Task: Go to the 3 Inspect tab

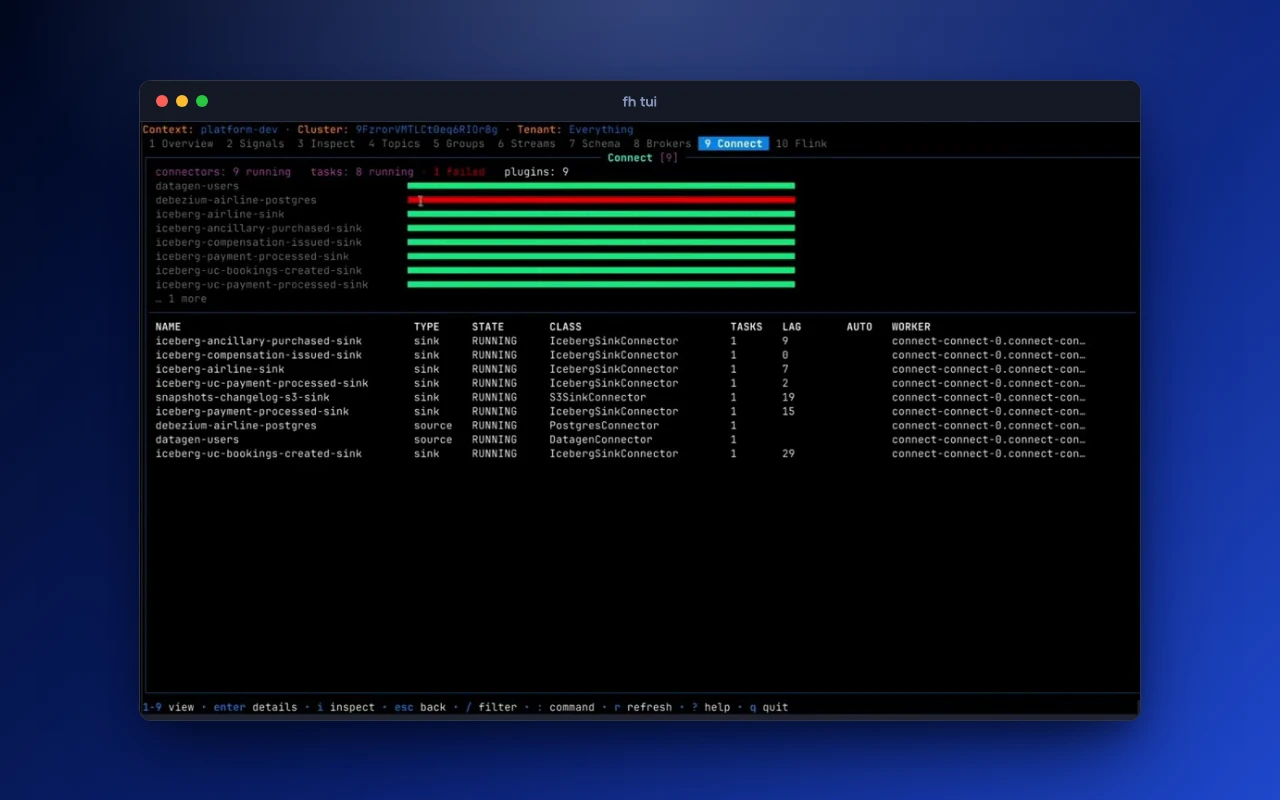Action: [326, 144]
